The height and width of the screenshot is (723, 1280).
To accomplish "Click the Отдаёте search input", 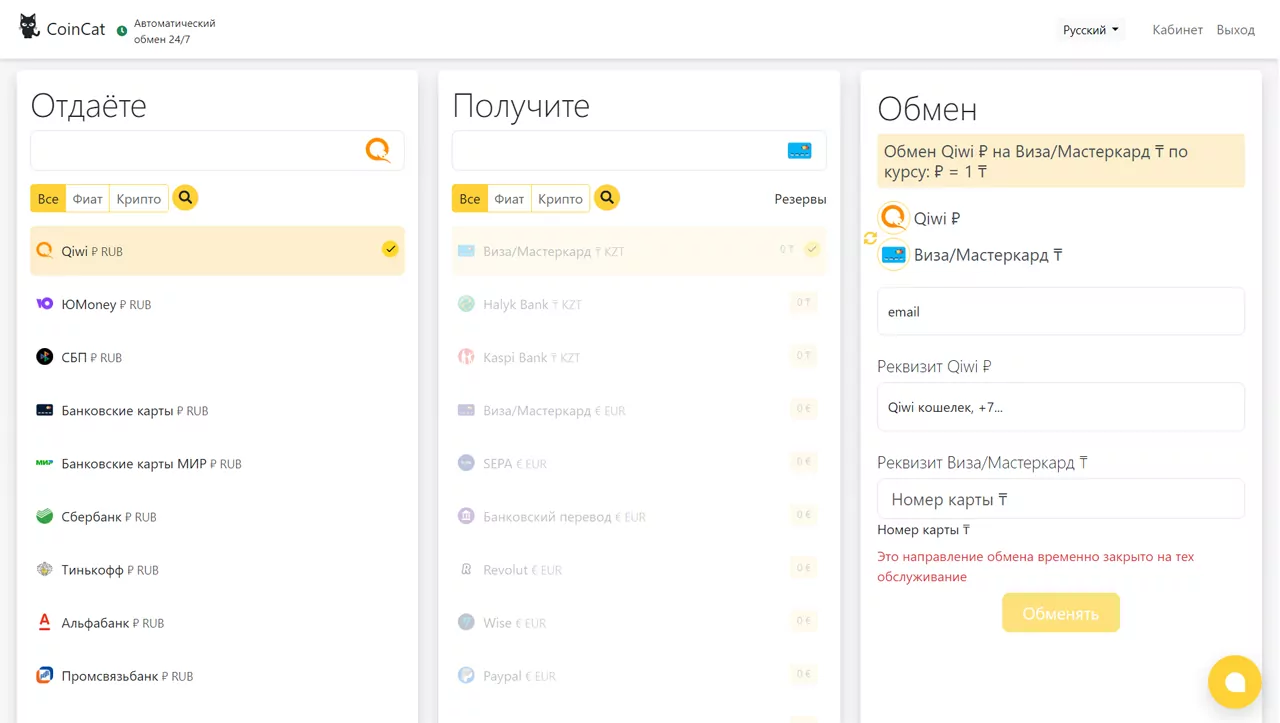I will [217, 151].
